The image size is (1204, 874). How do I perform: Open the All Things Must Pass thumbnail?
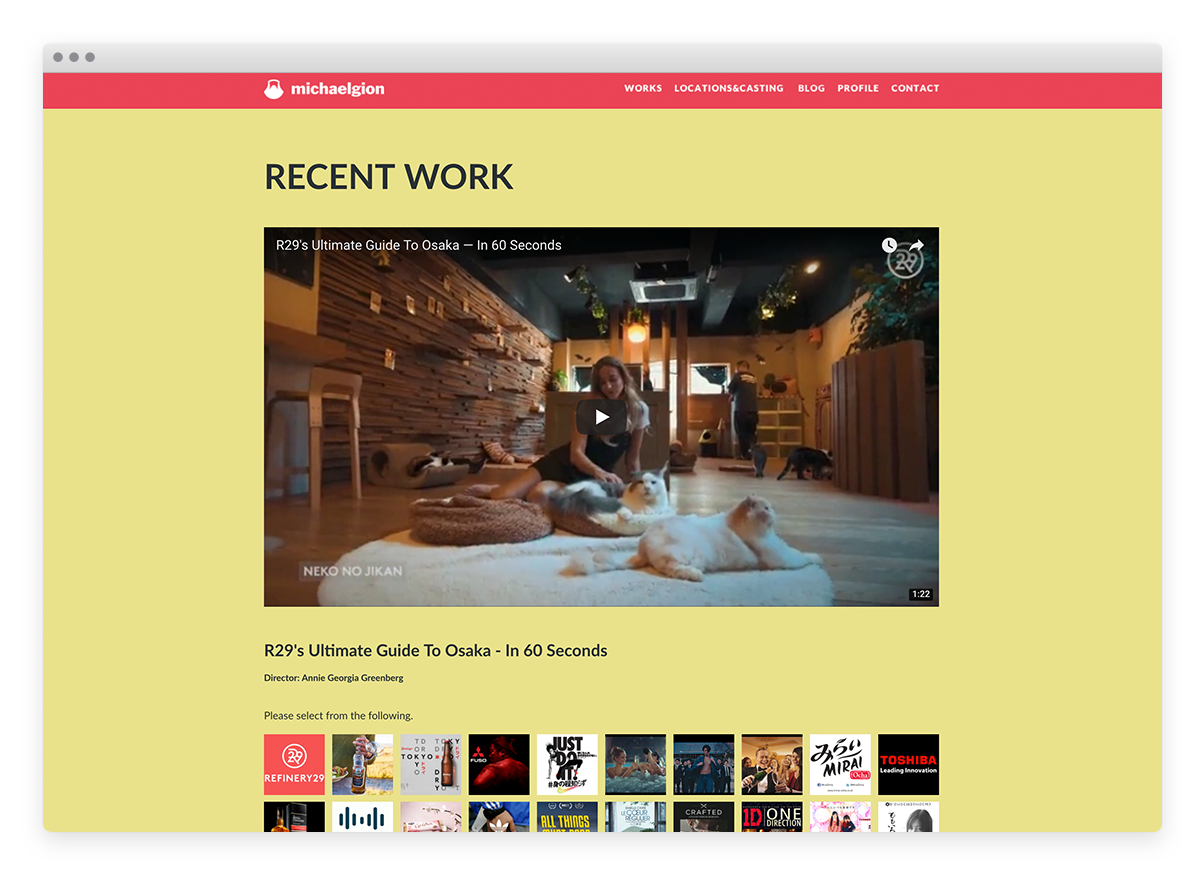pyautogui.click(x=567, y=817)
